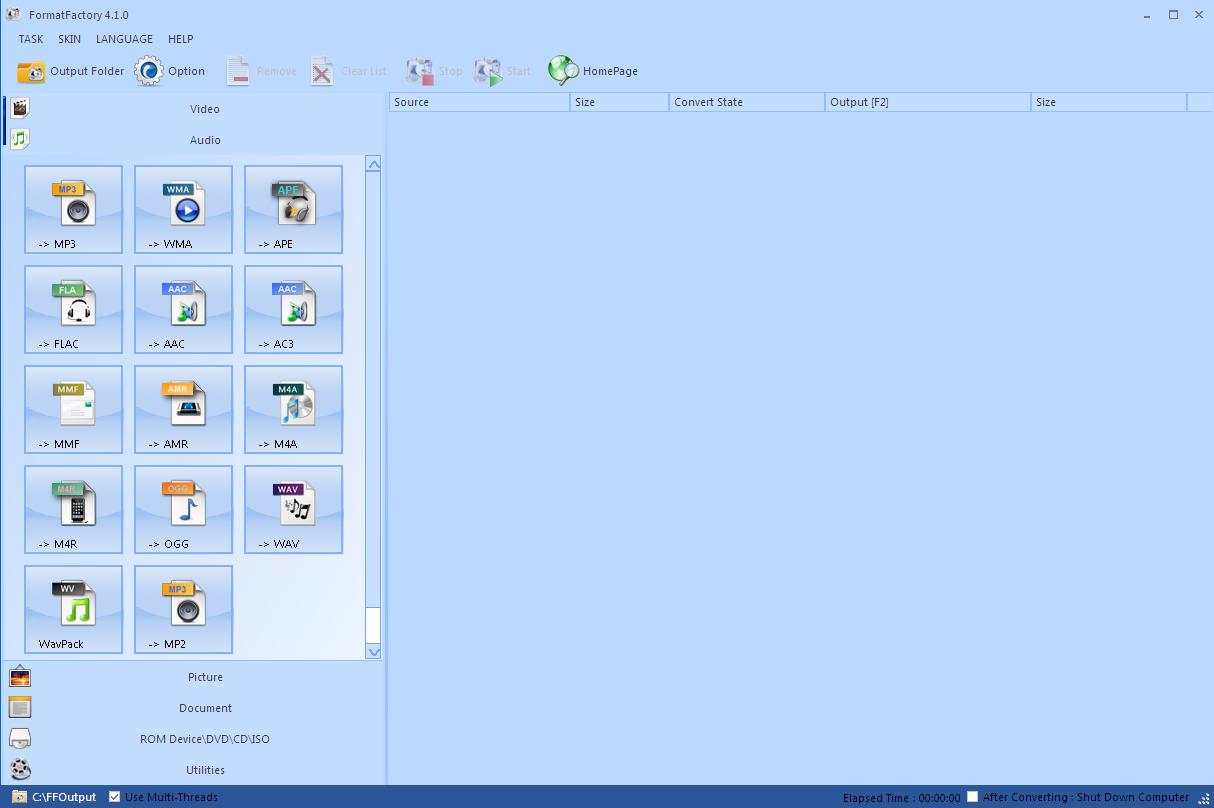Image resolution: width=1214 pixels, height=808 pixels.
Task: Click the Size column header after Output [F2]
Action: [x=1109, y=102]
